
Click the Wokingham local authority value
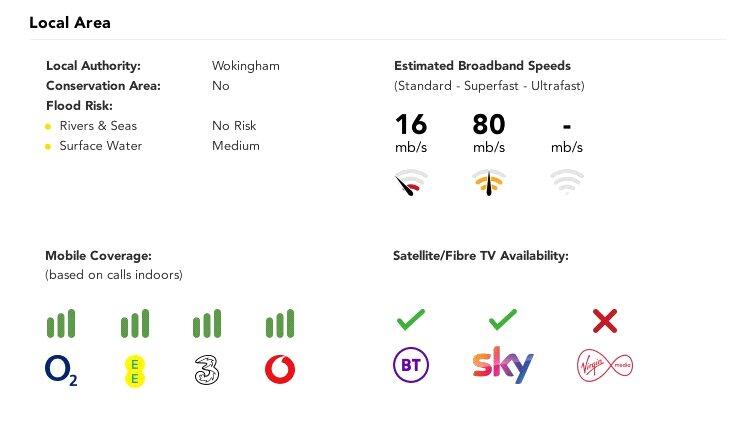pyautogui.click(x=245, y=66)
